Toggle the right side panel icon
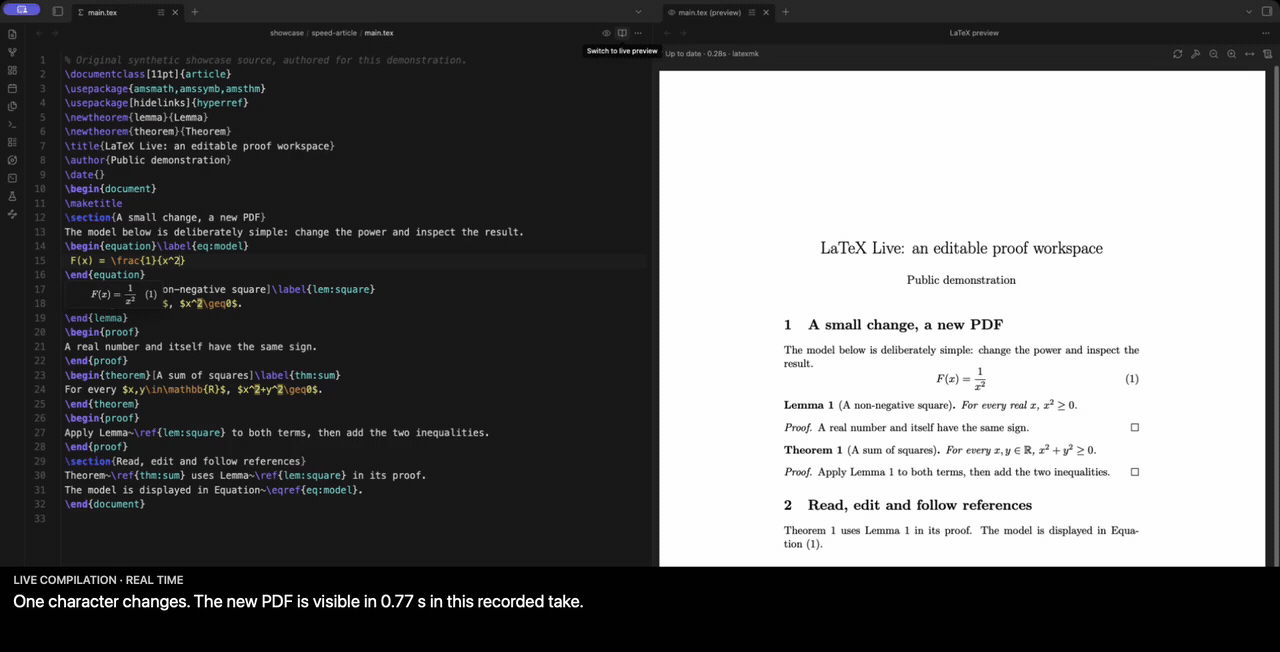1280x652 pixels. [1266, 12]
